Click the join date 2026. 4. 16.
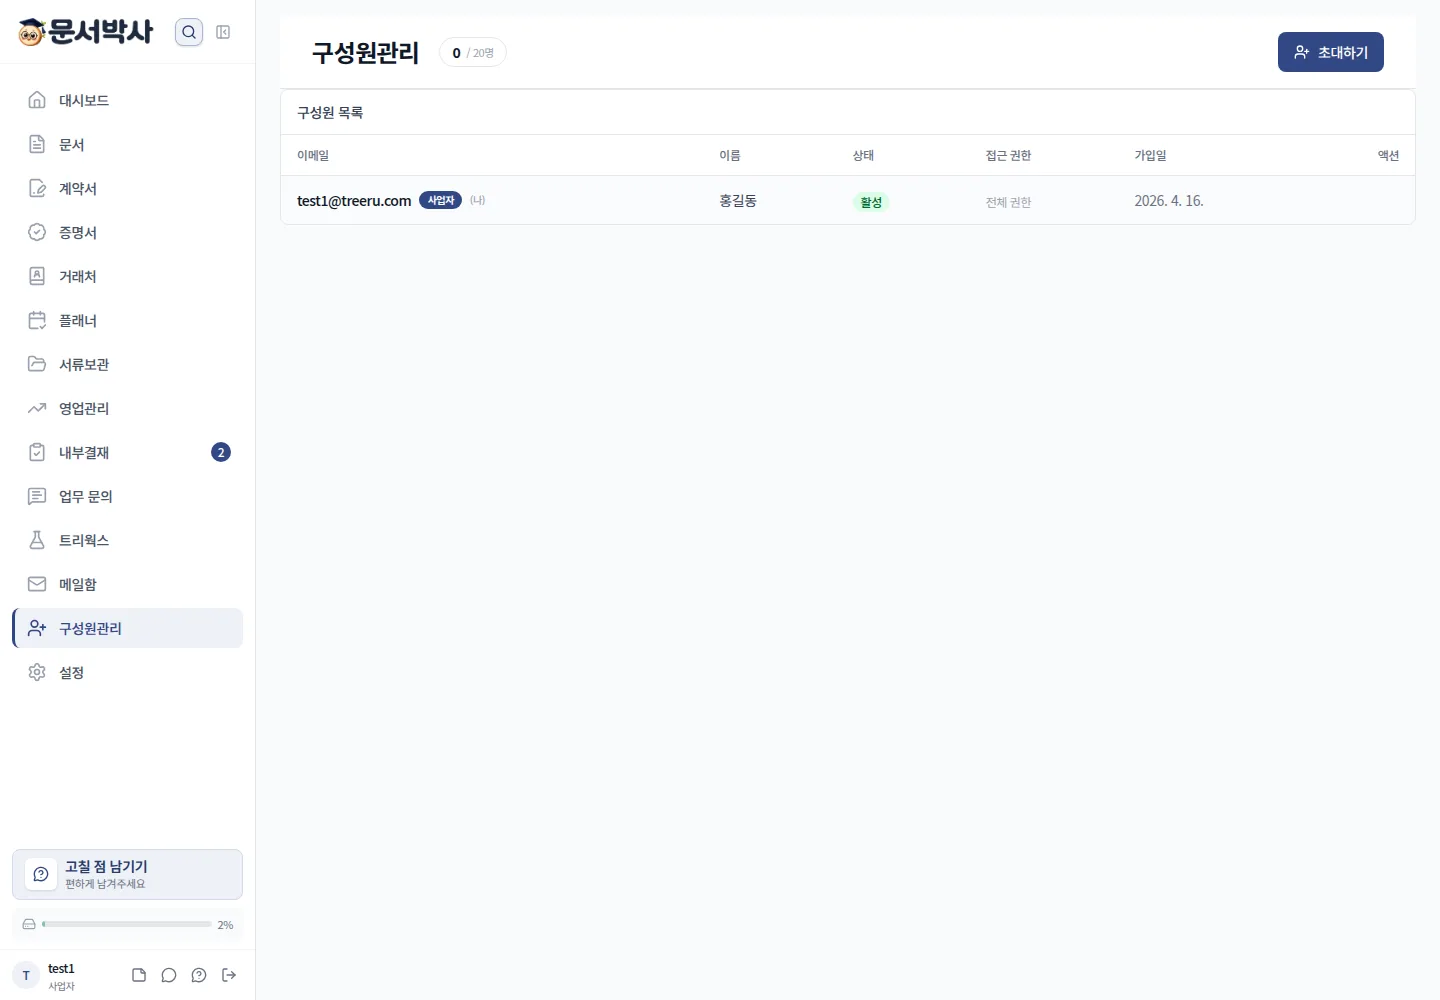1440x1000 pixels. tap(1169, 201)
